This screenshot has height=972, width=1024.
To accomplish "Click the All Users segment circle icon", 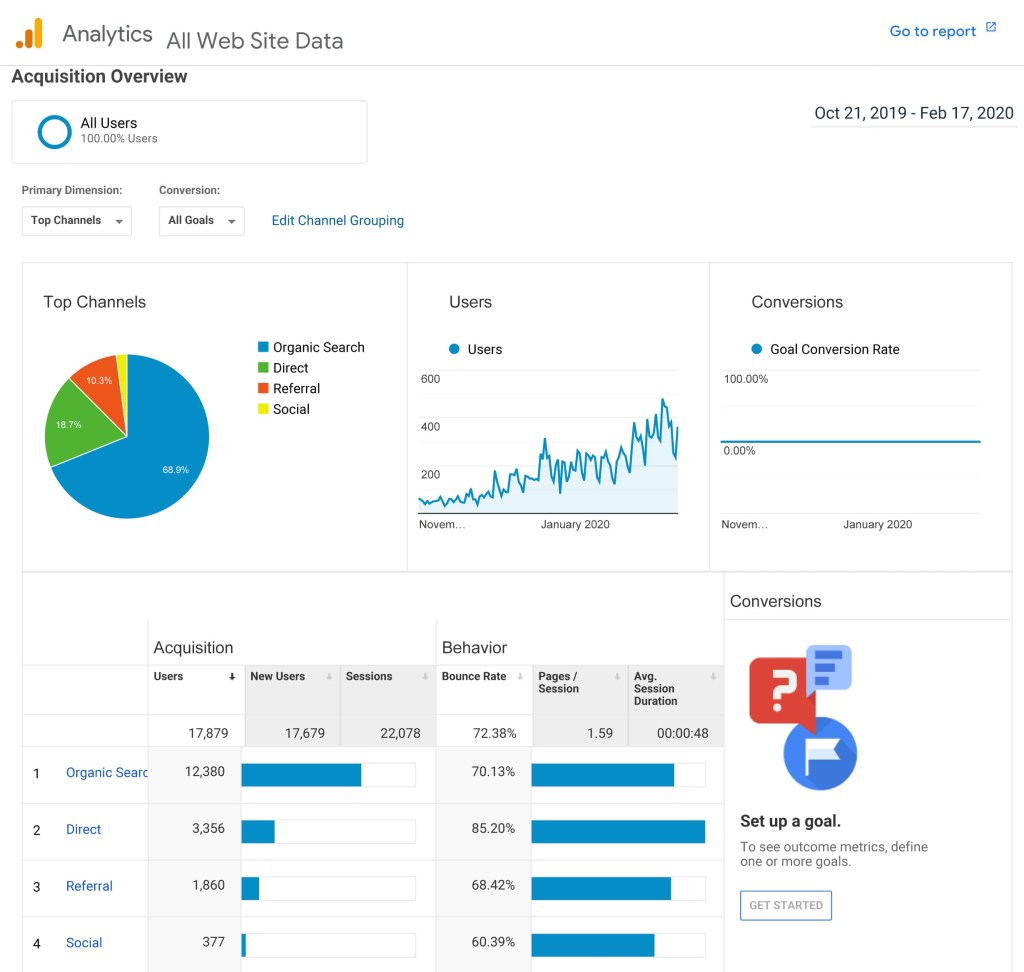I will tap(54, 132).
